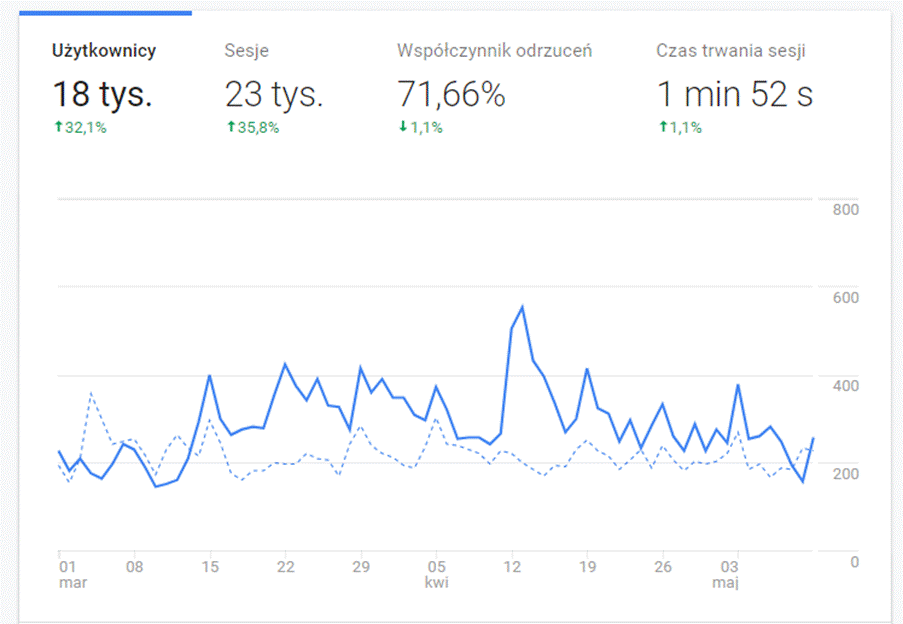Click the 19 date axis label
The height and width of the screenshot is (624, 903).
coord(587,567)
